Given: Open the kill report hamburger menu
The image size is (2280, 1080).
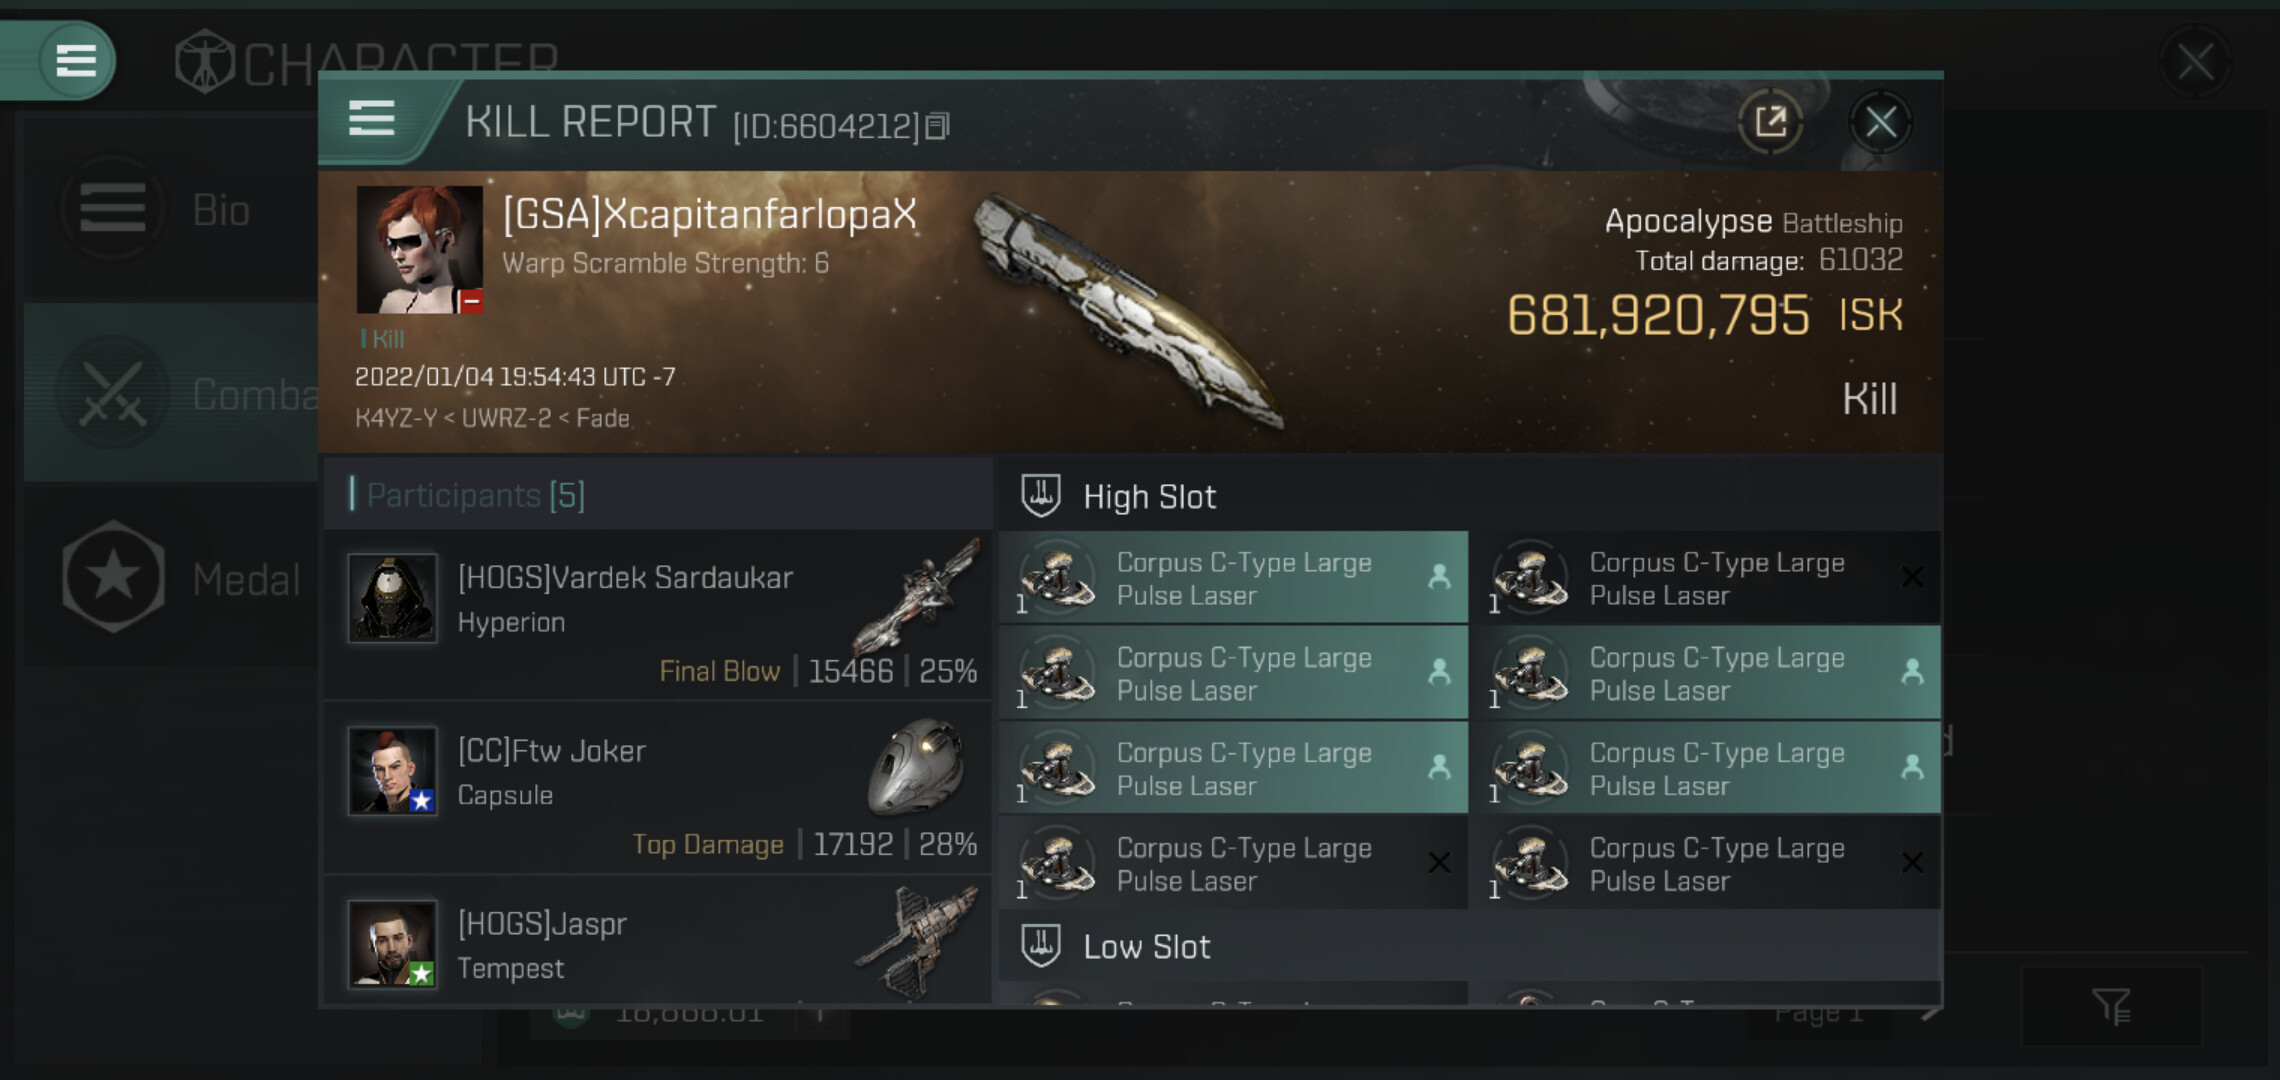Looking at the screenshot, I should (x=372, y=119).
